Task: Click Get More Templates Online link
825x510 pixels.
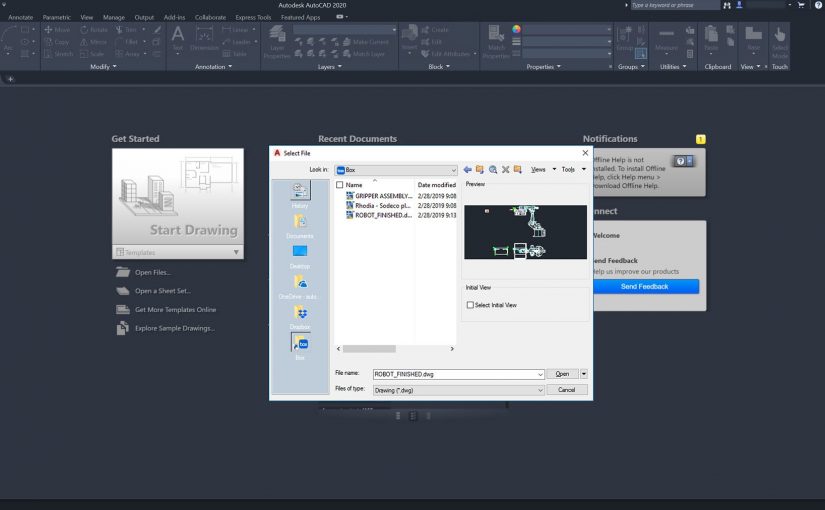Action: click(175, 309)
